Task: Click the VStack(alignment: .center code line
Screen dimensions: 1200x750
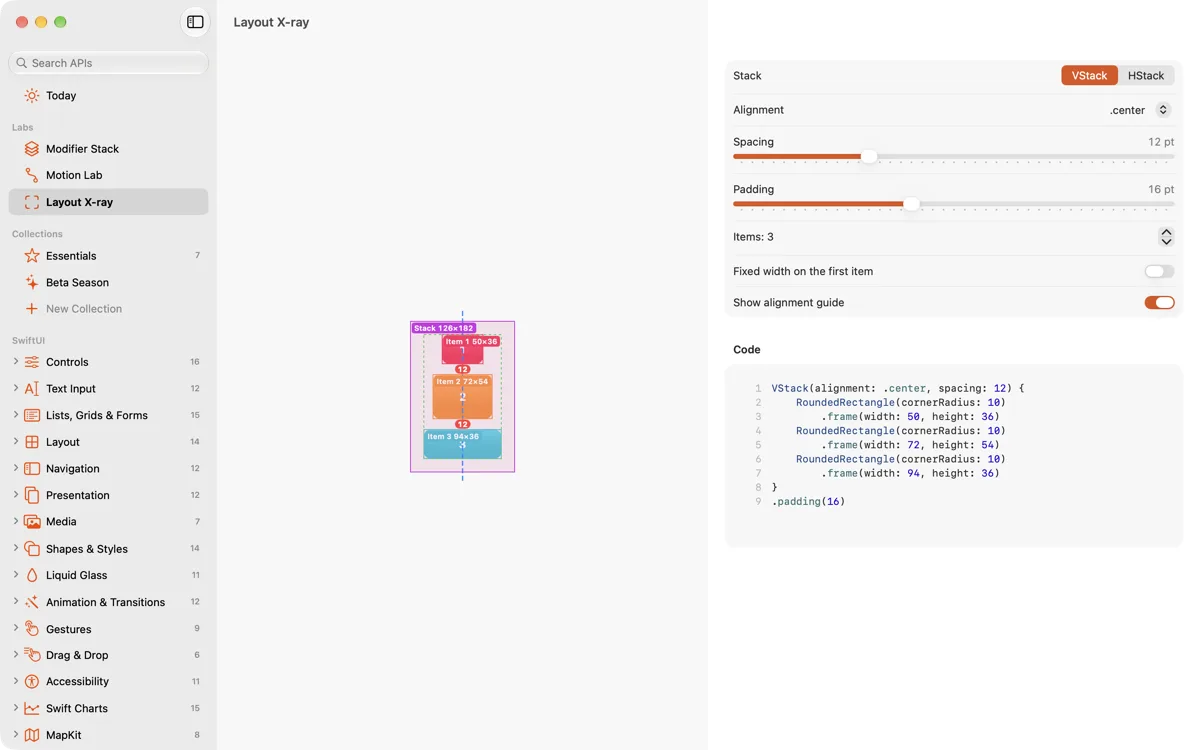Action: coord(898,388)
